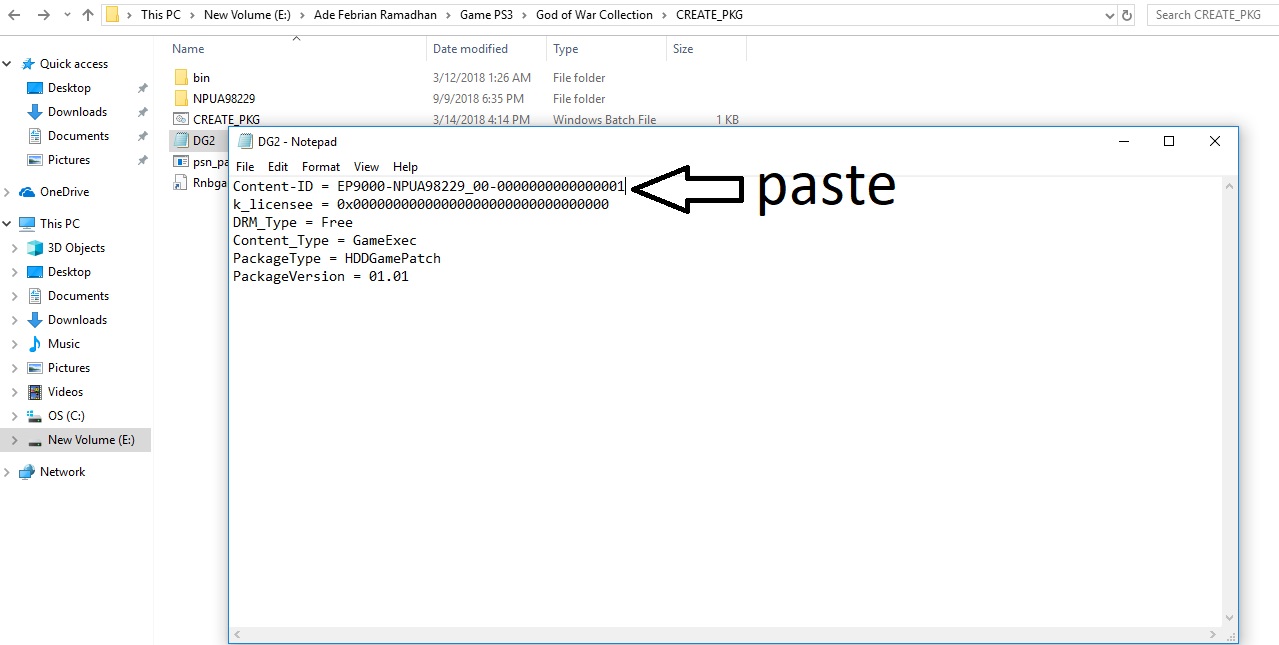This screenshot has width=1279, height=645.
Task: Collapse the Quick access section
Action: click(x=7, y=64)
